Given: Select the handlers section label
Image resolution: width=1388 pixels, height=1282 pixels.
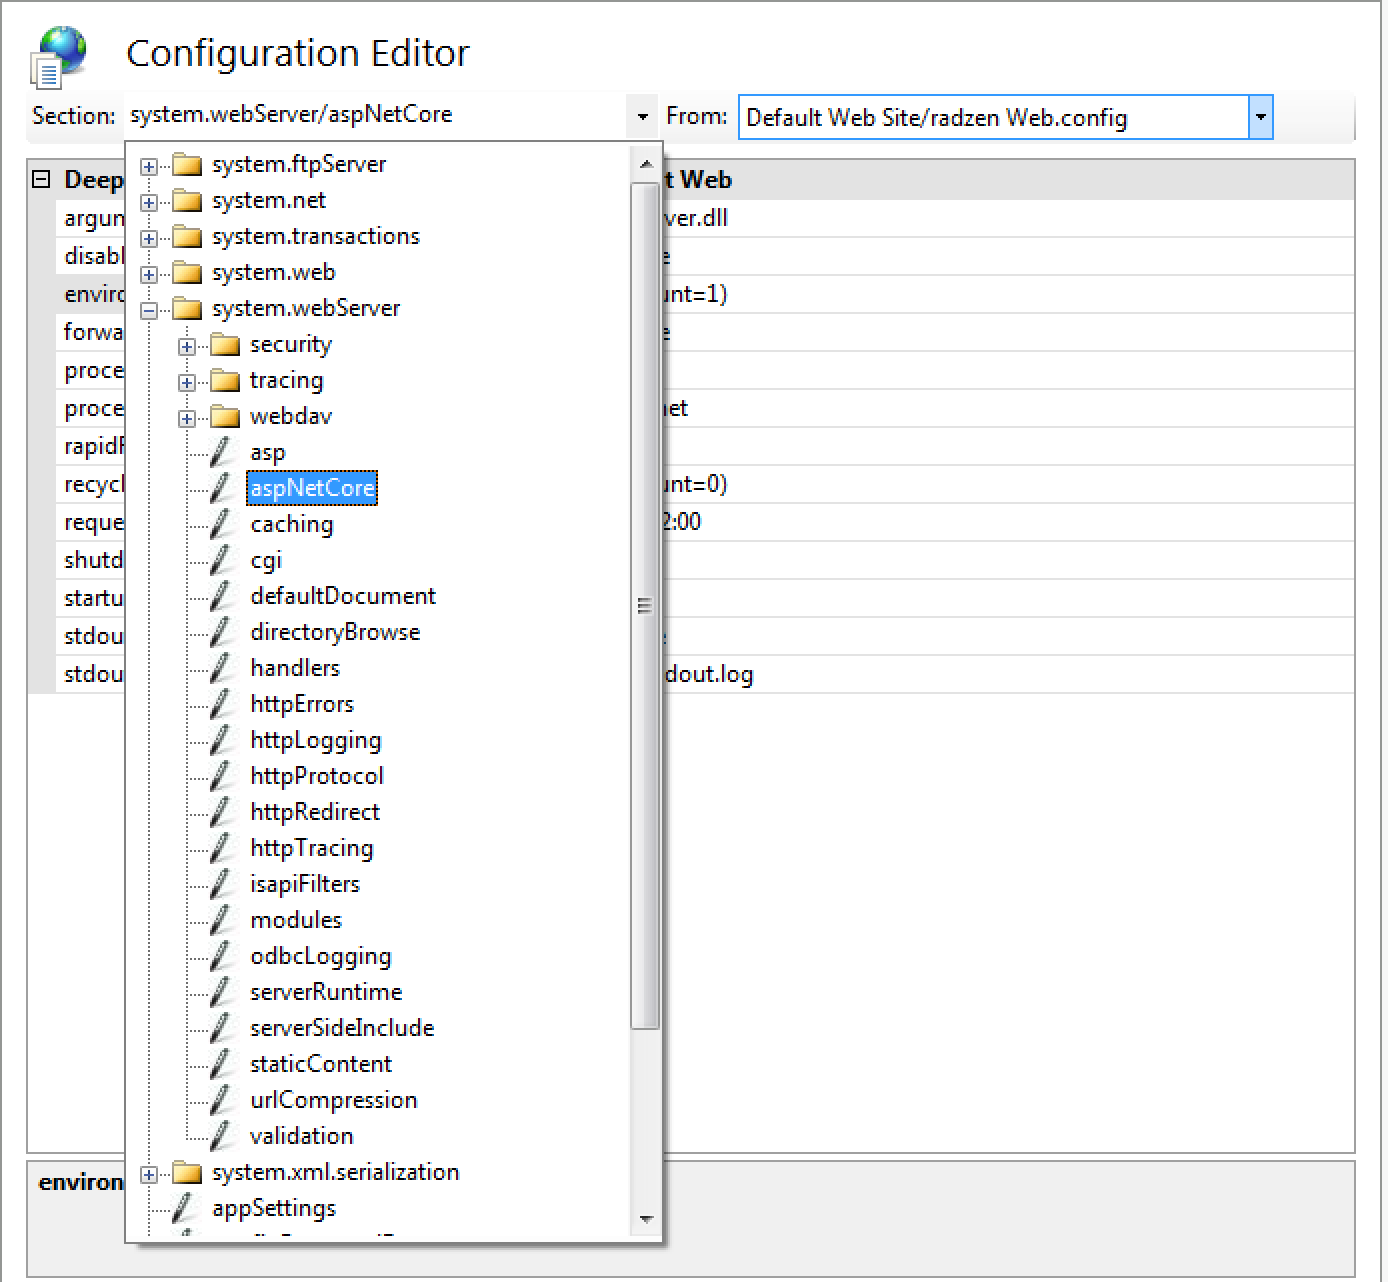Looking at the screenshot, I should tap(294, 668).
